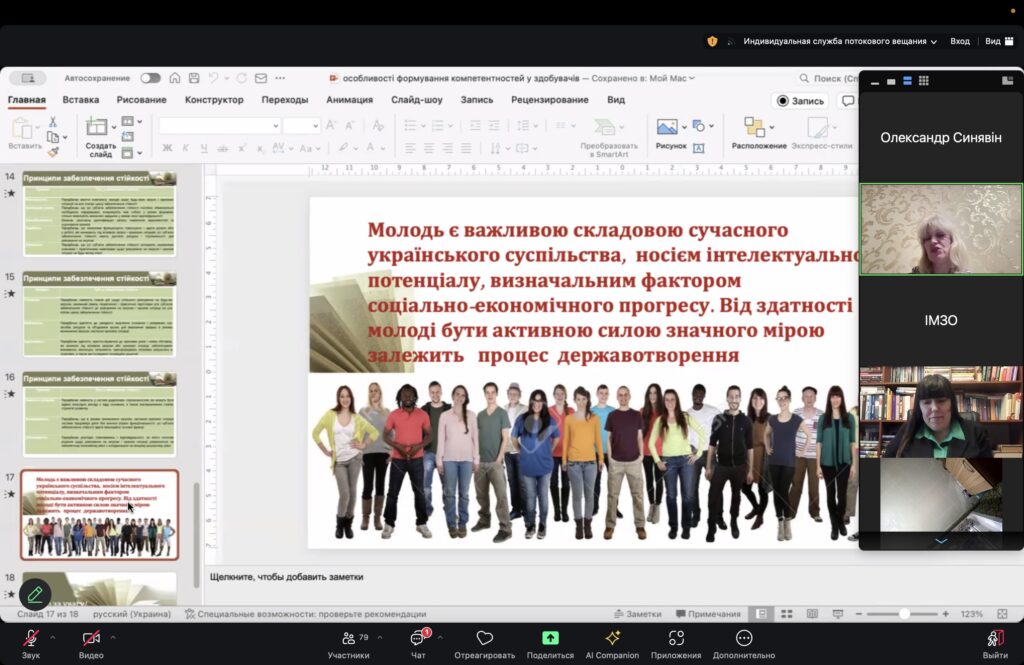
Task: Click the green annotation pencil button
Action: (x=35, y=594)
